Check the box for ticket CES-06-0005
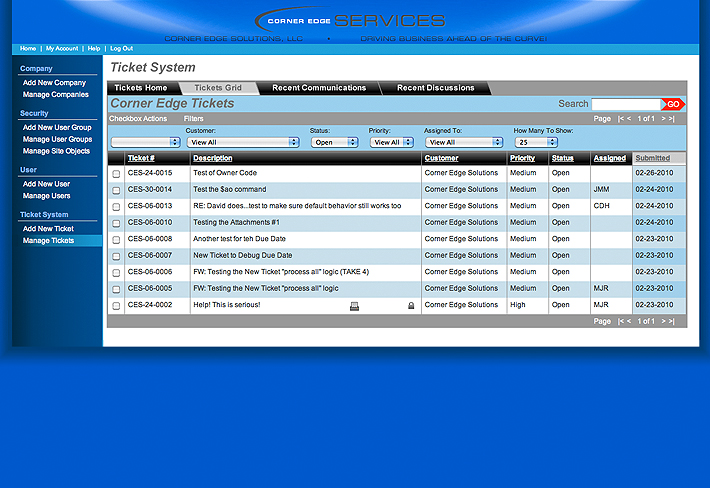The image size is (710, 488). [x=116, y=289]
